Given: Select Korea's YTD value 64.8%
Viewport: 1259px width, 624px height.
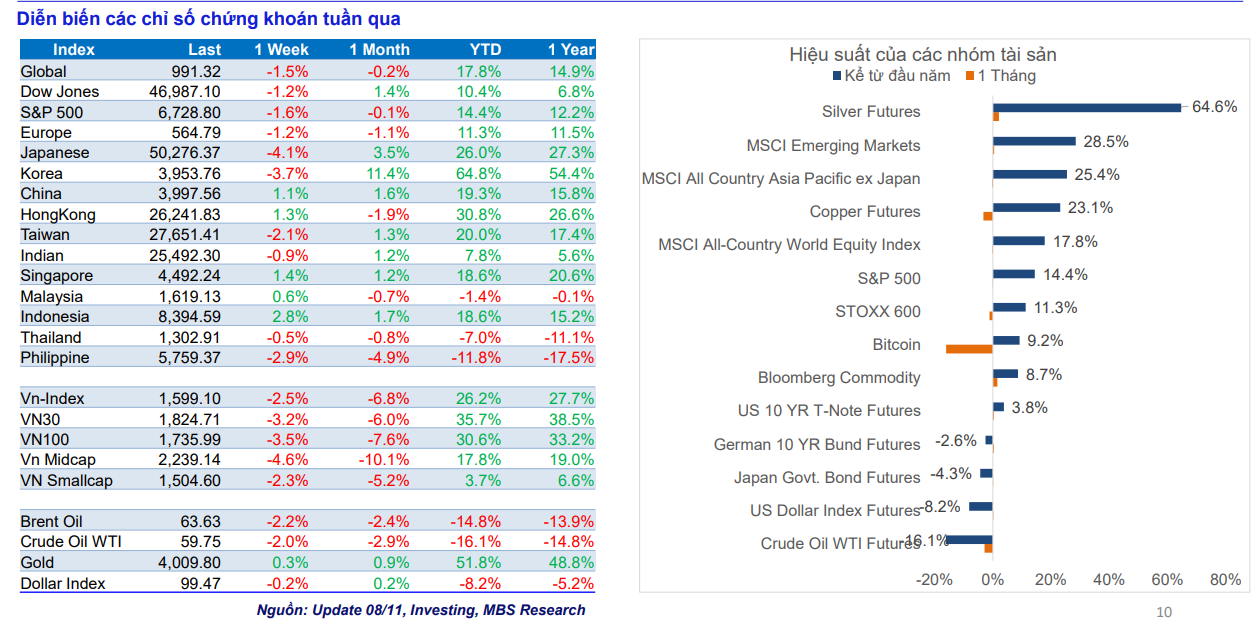Looking at the screenshot, I should tap(478, 174).
